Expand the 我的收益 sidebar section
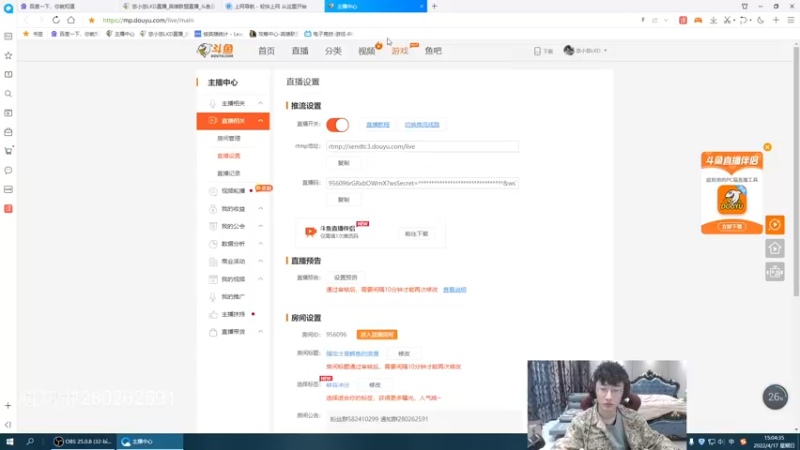 pos(261,209)
